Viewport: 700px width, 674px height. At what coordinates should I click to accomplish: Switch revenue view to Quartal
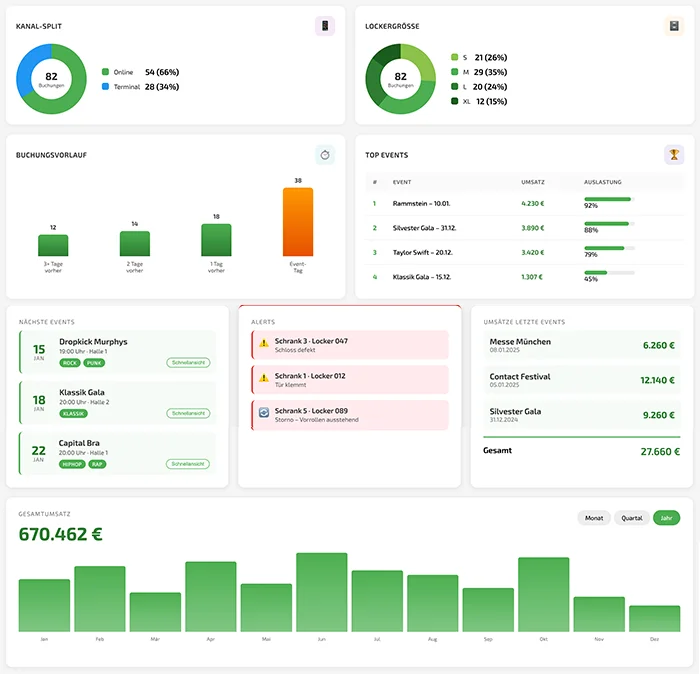[x=632, y=518]
